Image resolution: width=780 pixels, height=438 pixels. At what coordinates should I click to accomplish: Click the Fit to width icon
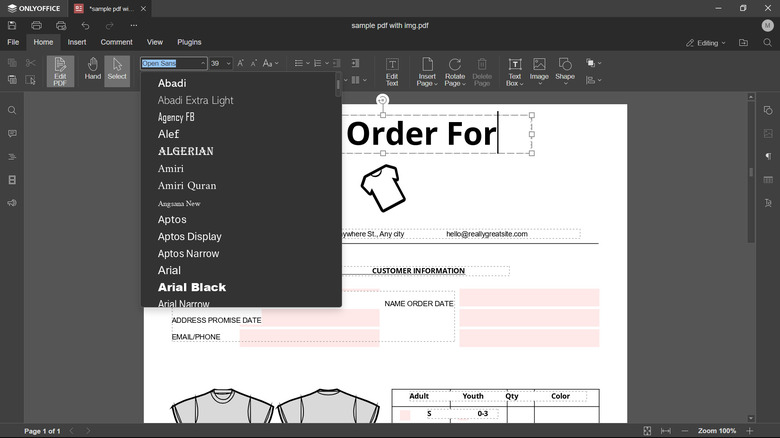pos(666,431)
